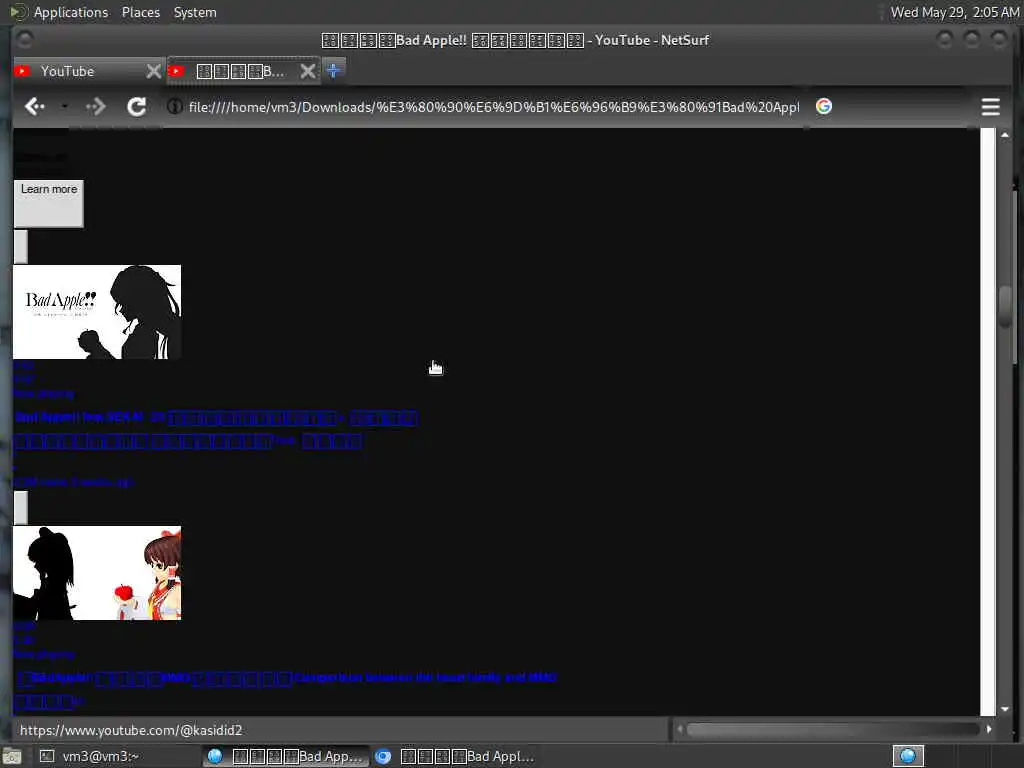
Task: Go forward using the forward arrow
Action: (x=95, y=106)
